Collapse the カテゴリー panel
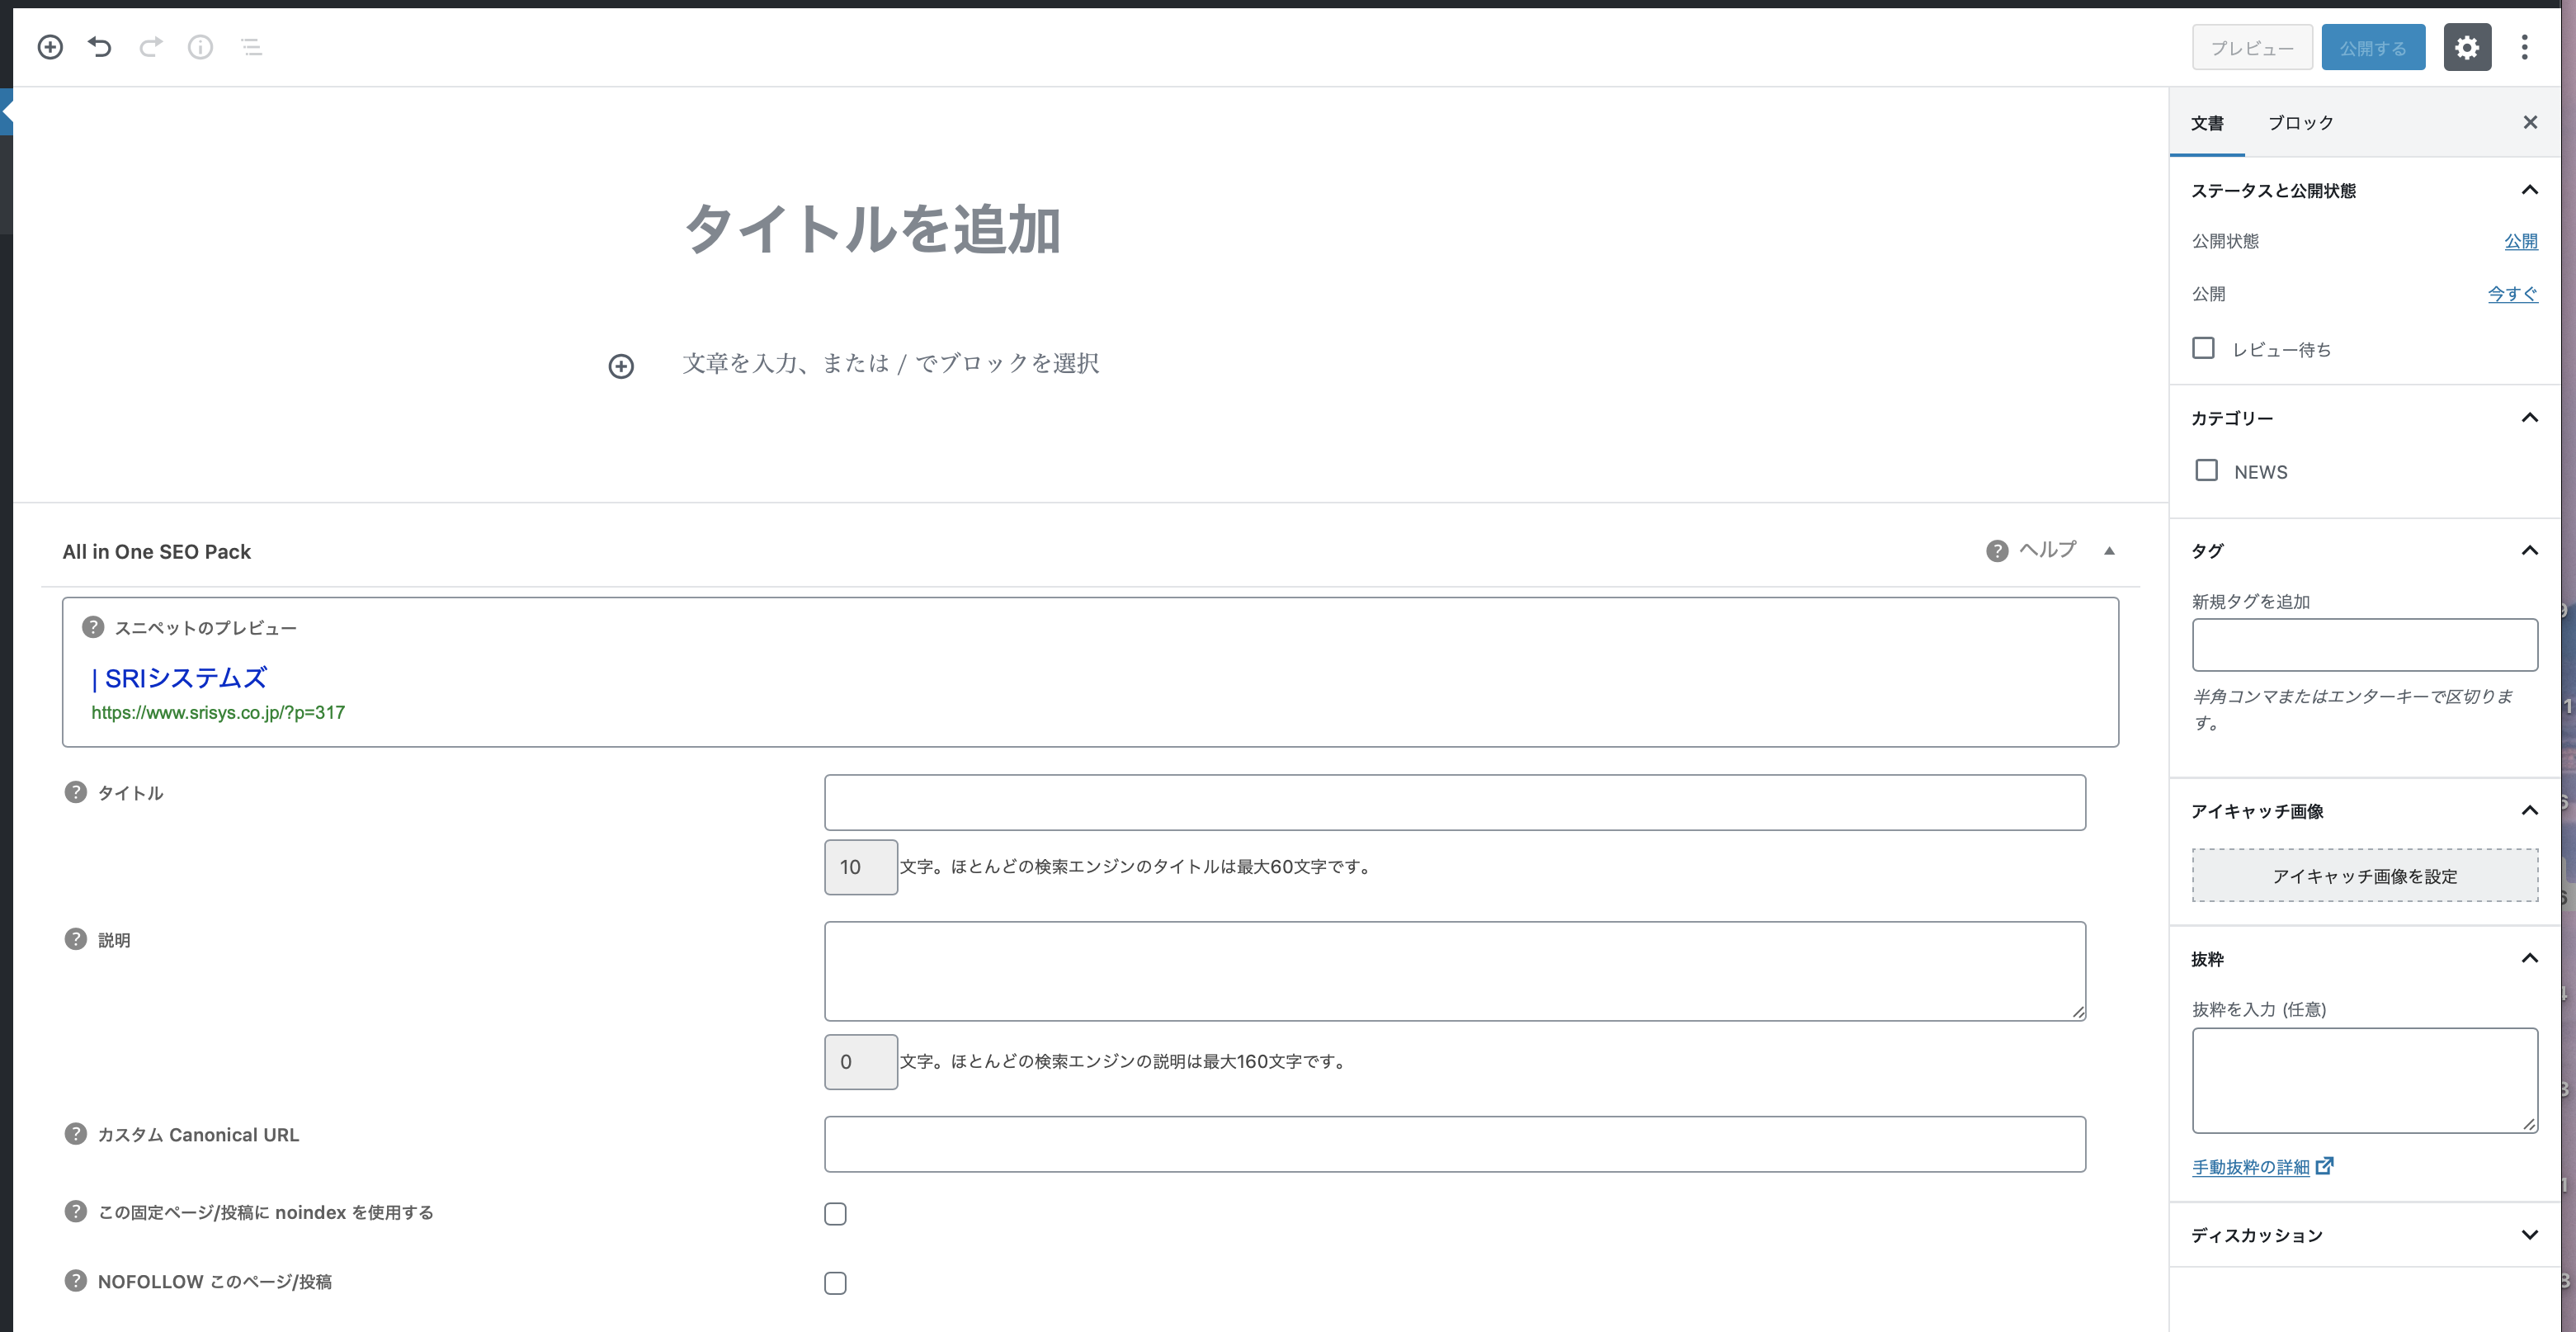Image resolution: width=2576 pixels, height=1332 pixels. [x=2529, y=417]
